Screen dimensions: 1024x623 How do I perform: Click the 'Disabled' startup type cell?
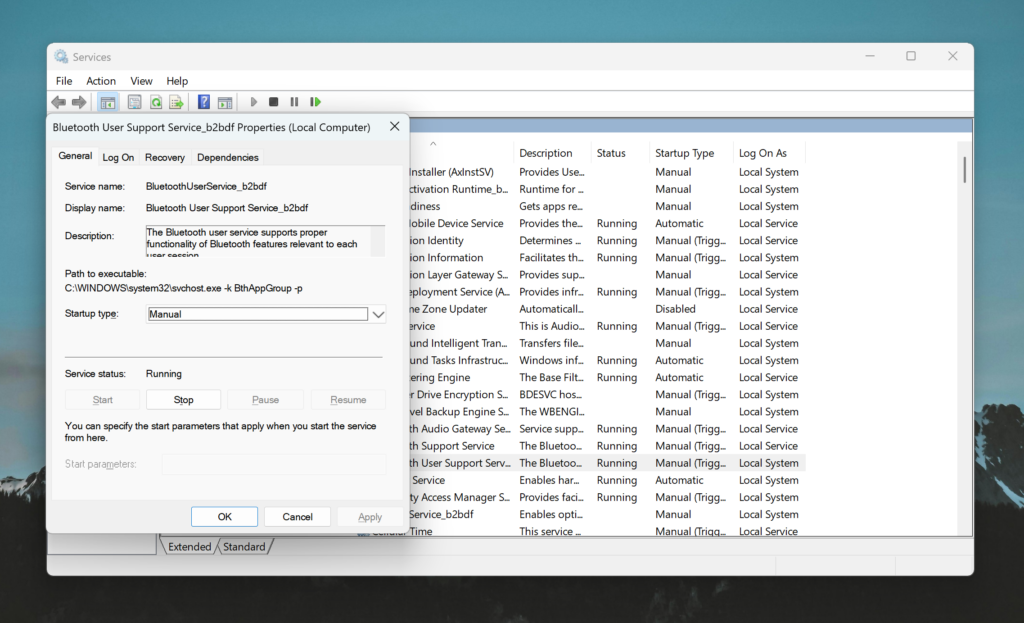pos(675,309)
